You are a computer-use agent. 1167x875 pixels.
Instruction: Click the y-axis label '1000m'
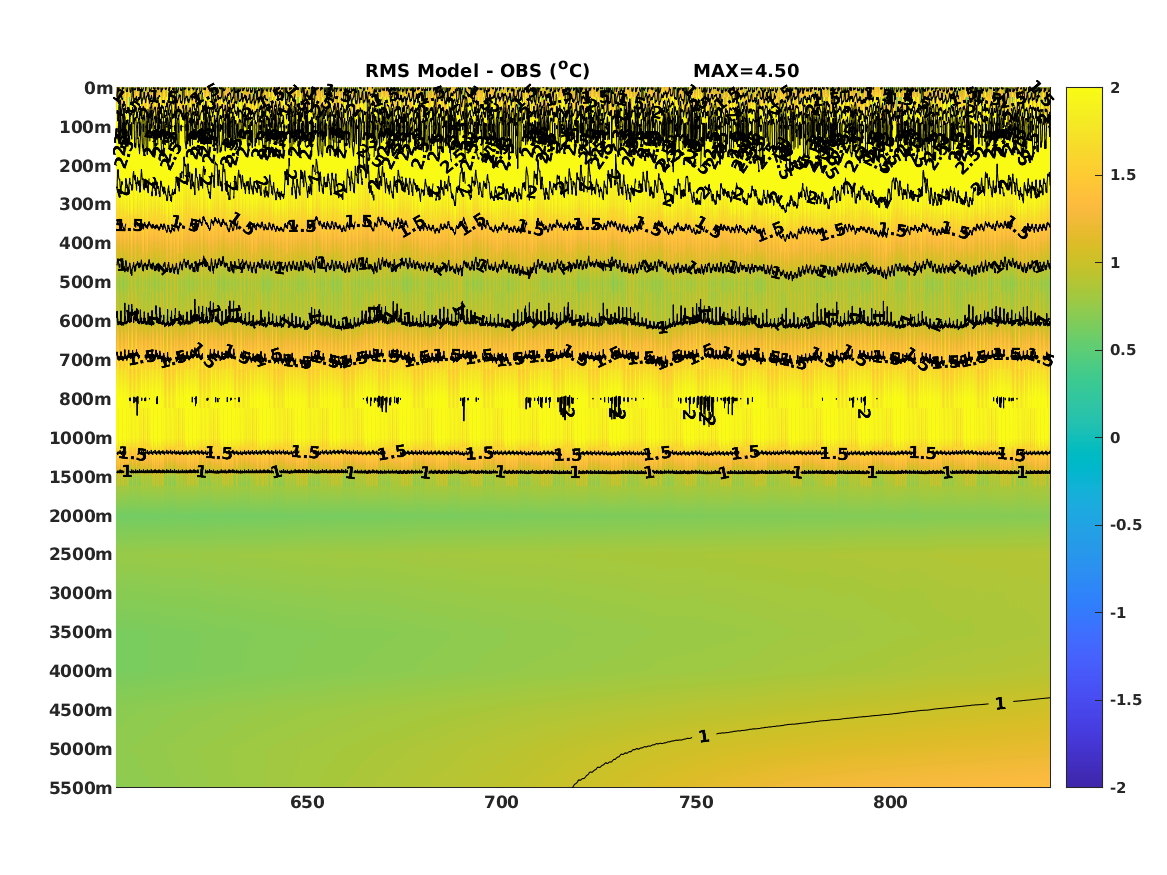coord(81,438)
